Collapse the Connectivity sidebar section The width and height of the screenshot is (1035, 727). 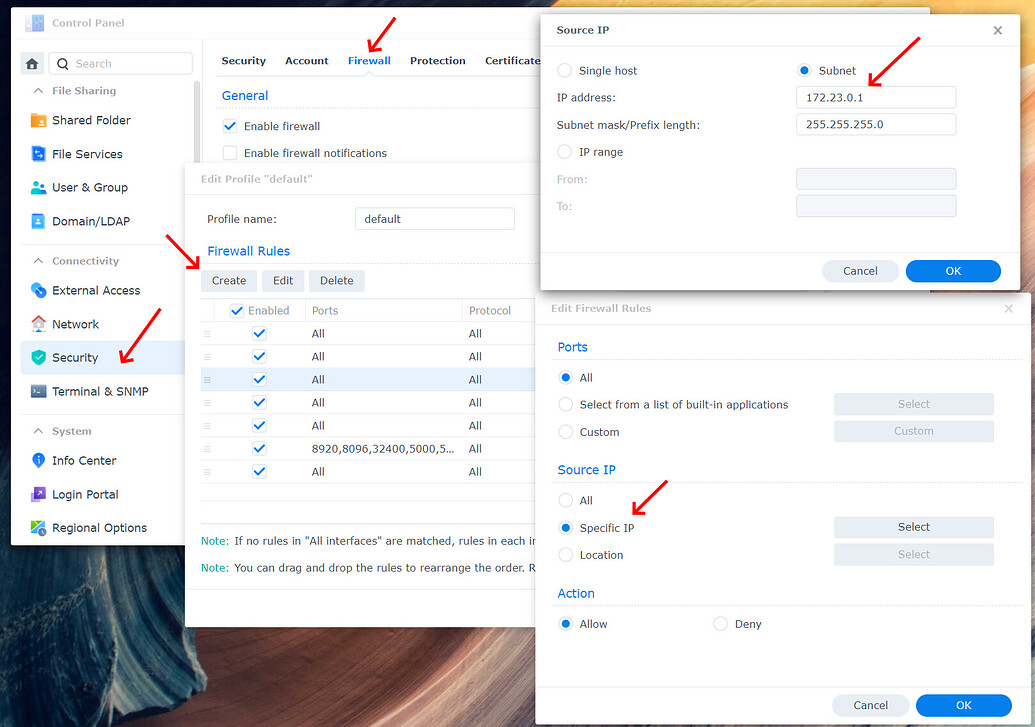click(38, 260)
